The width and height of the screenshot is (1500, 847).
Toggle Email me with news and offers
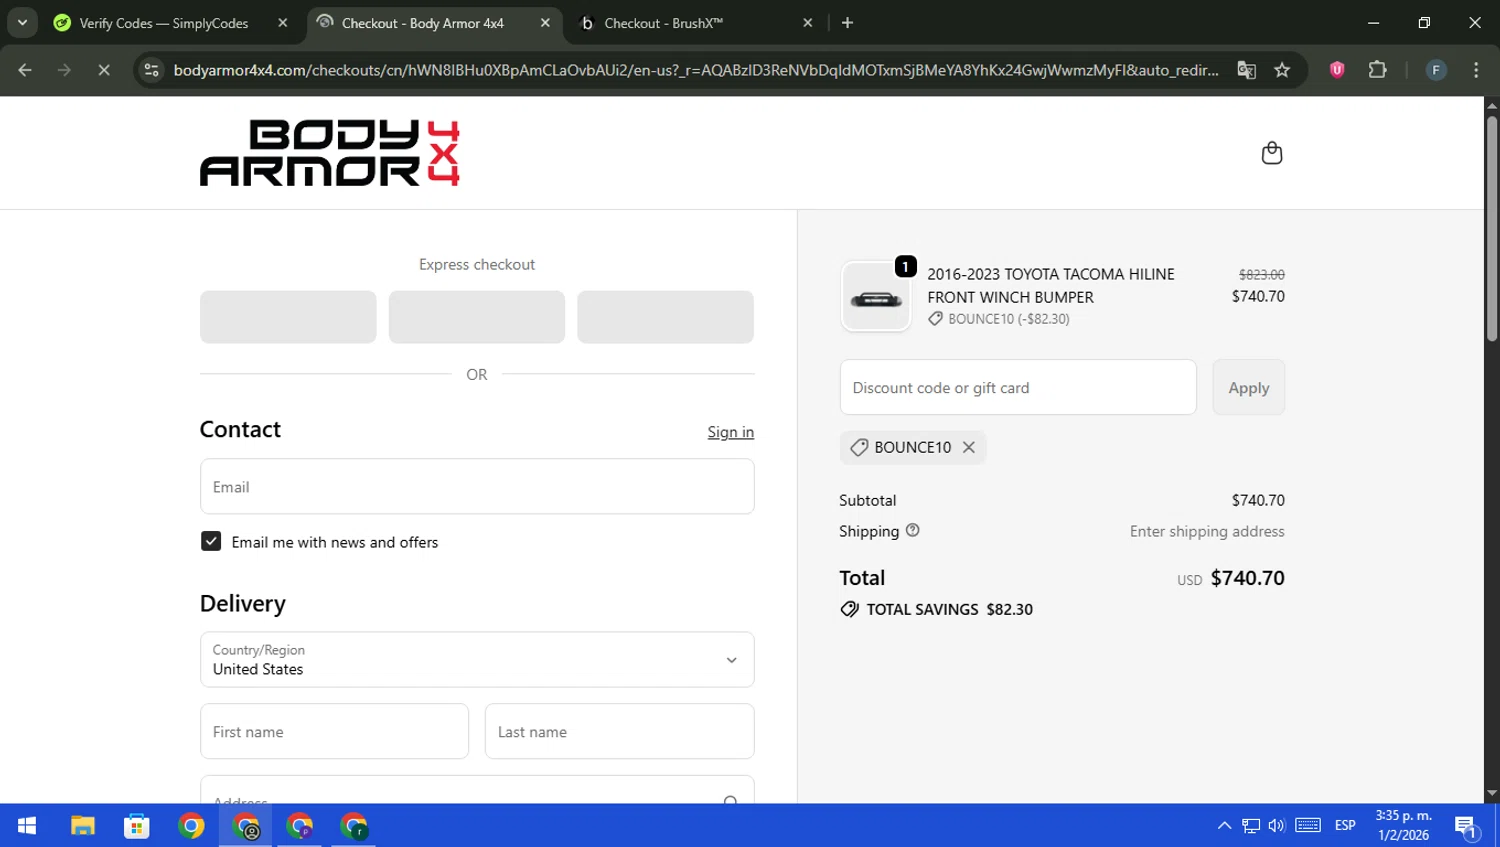point(211,541)
